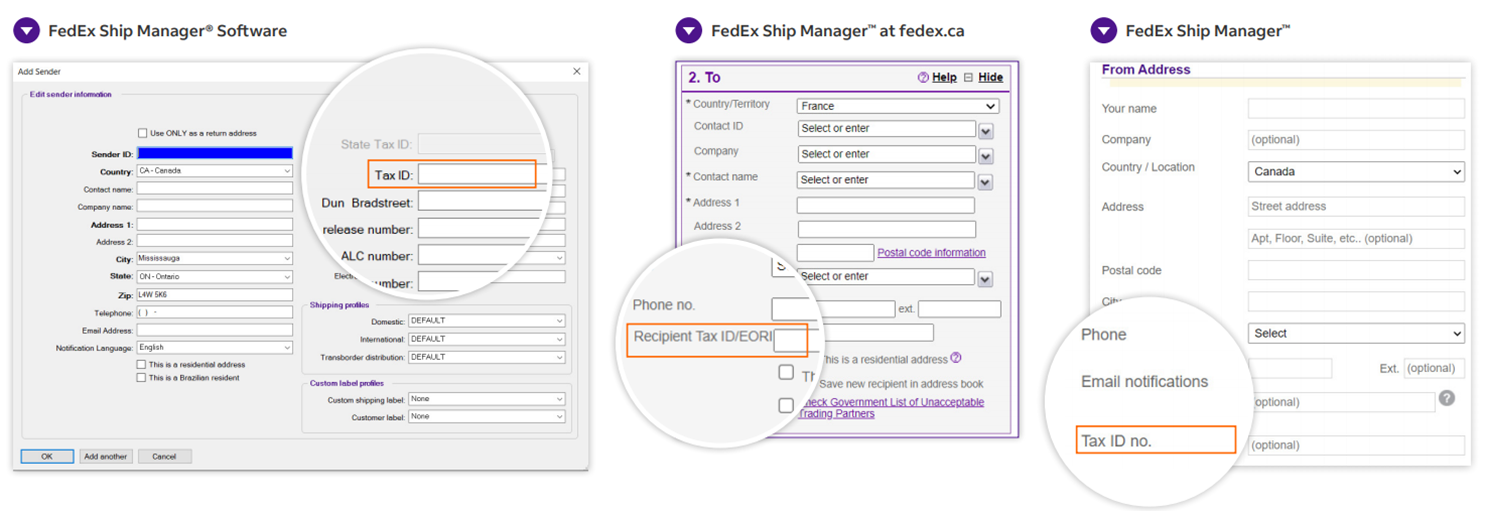Enable Use ONLY as a return address

pos(143,133)
